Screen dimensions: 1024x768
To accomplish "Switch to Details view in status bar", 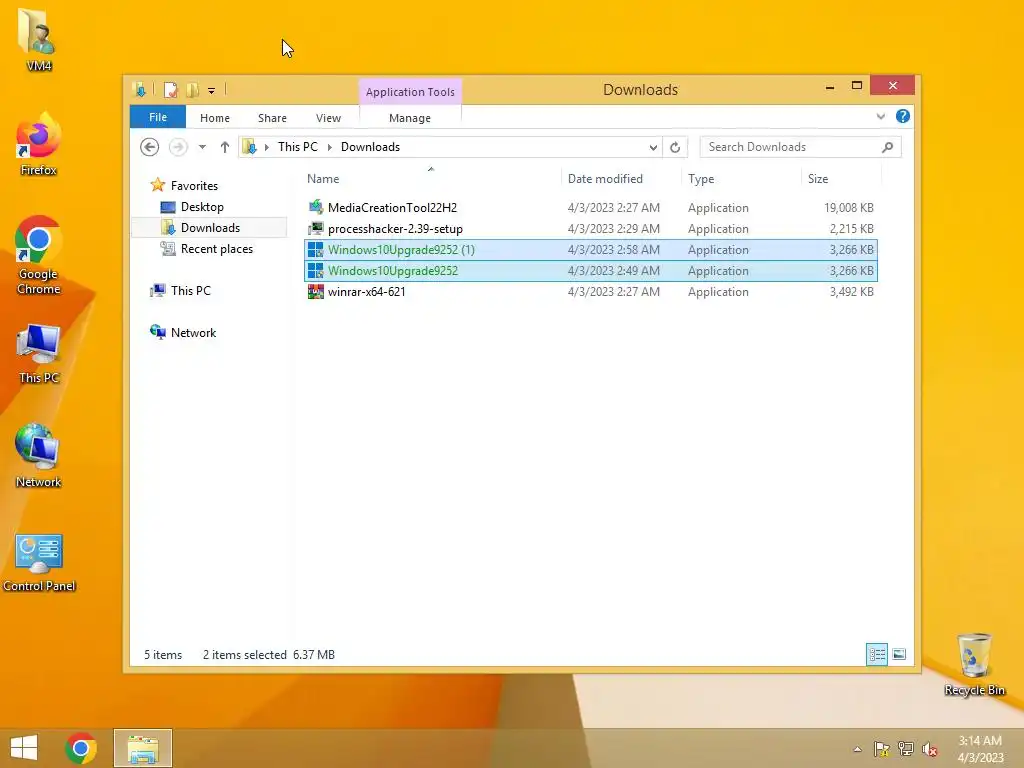I will click(x=876, y=654).
